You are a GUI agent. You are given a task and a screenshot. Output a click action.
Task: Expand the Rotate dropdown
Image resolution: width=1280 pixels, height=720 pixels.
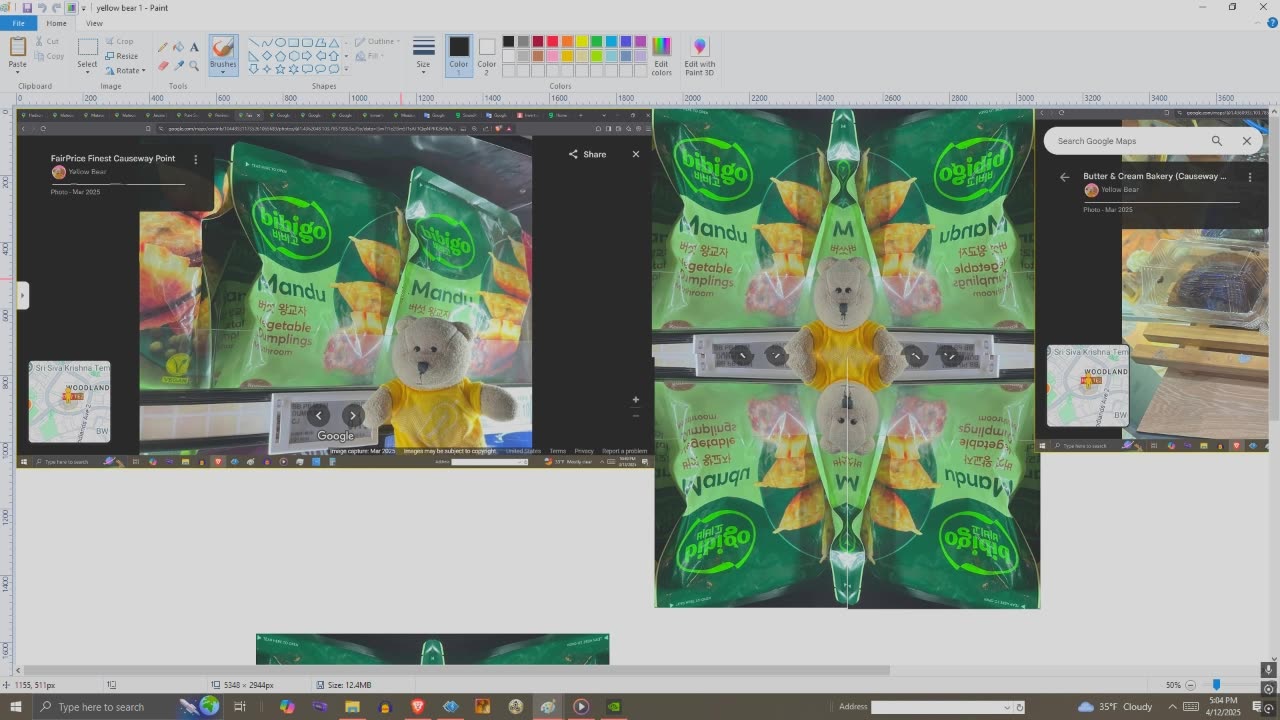tap(125, 70)
